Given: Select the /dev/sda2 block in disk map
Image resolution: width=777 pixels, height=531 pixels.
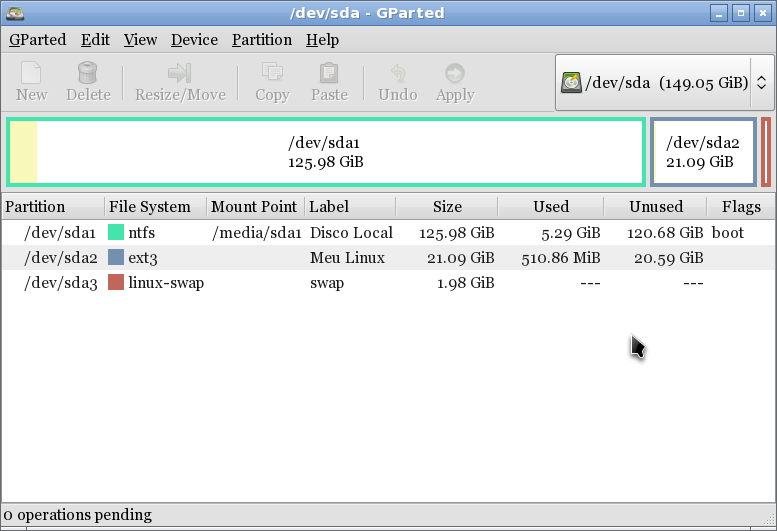Looking at the screenshot, I should point(703,152).
